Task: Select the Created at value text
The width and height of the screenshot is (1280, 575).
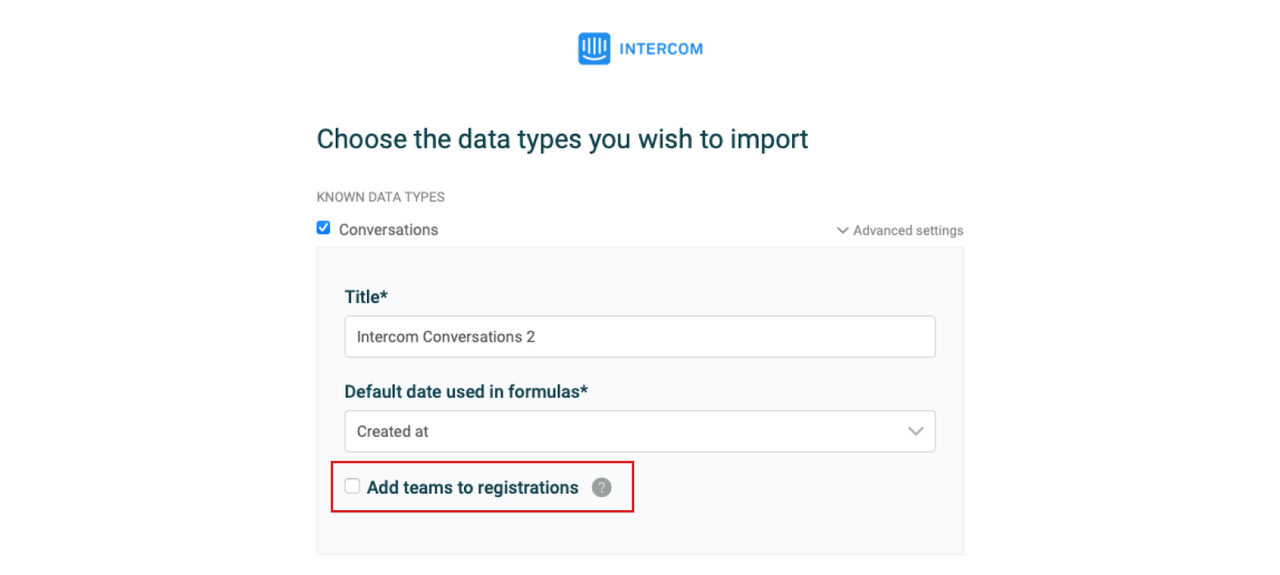Action: click(x=393, y=432)
